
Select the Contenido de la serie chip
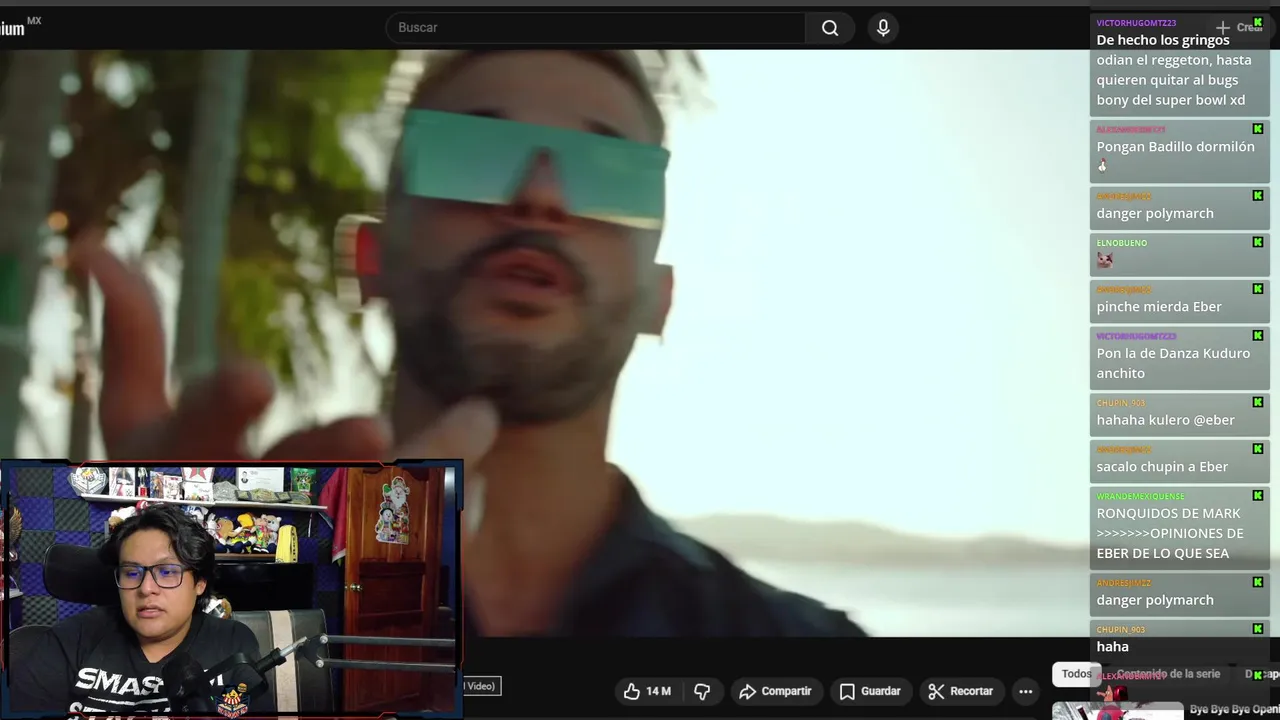click(x=1168, y=674)
